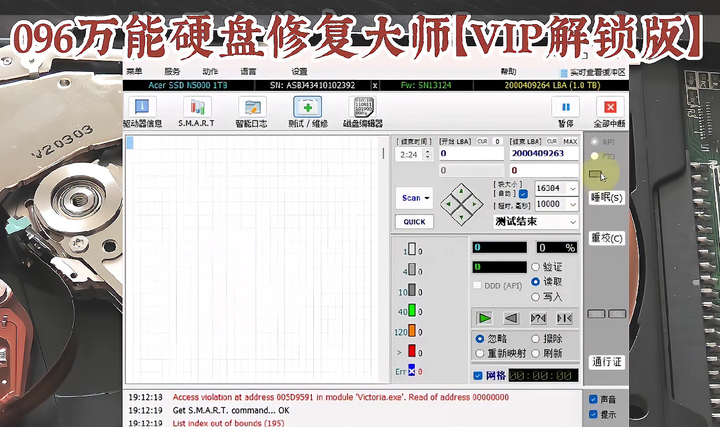Open the 语言 menu
This screenshot has height=427, width=720.
248,72
